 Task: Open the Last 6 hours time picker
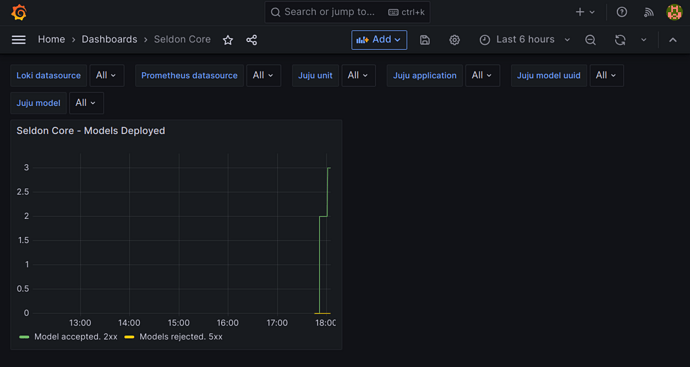tap(525, 40)
